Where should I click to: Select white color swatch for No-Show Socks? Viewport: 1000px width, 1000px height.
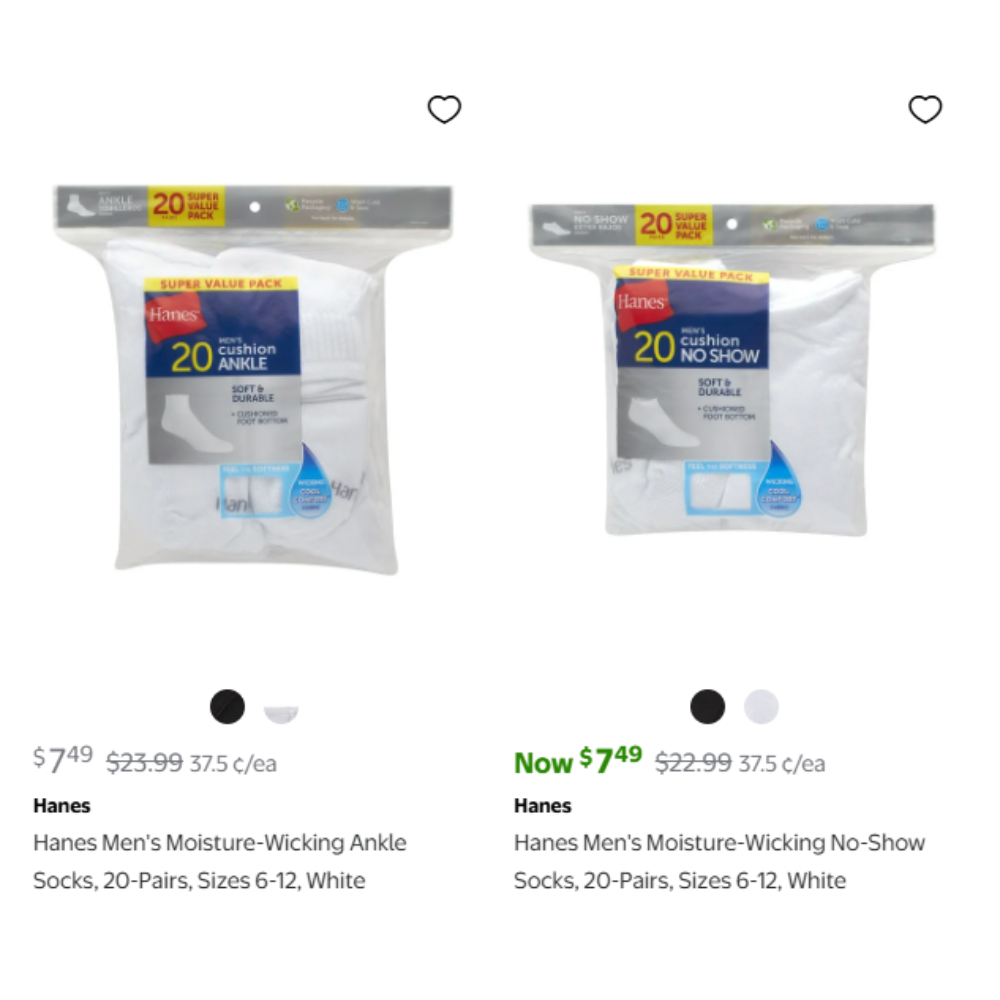click(761, 707)
